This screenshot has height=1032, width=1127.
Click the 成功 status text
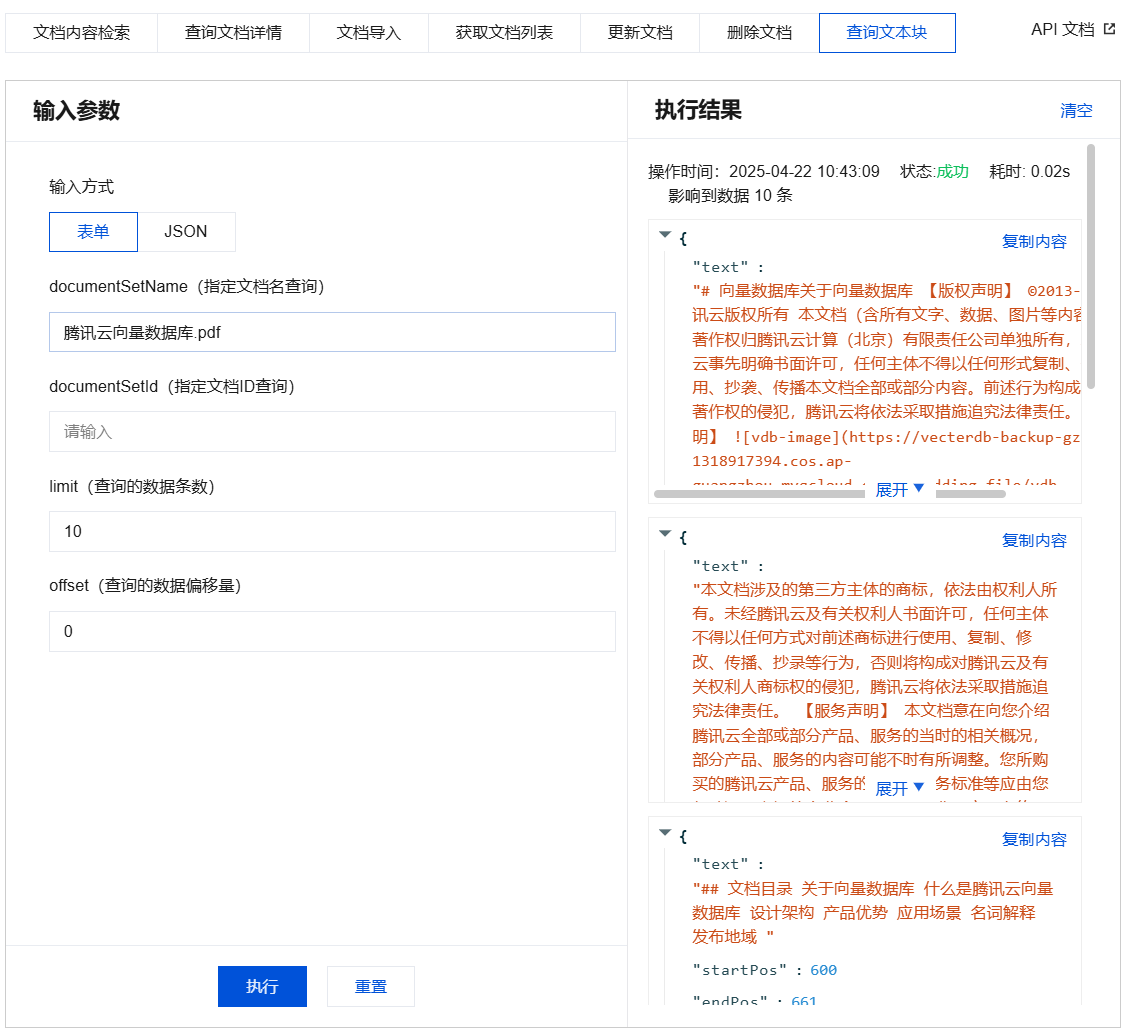[952, 172]
